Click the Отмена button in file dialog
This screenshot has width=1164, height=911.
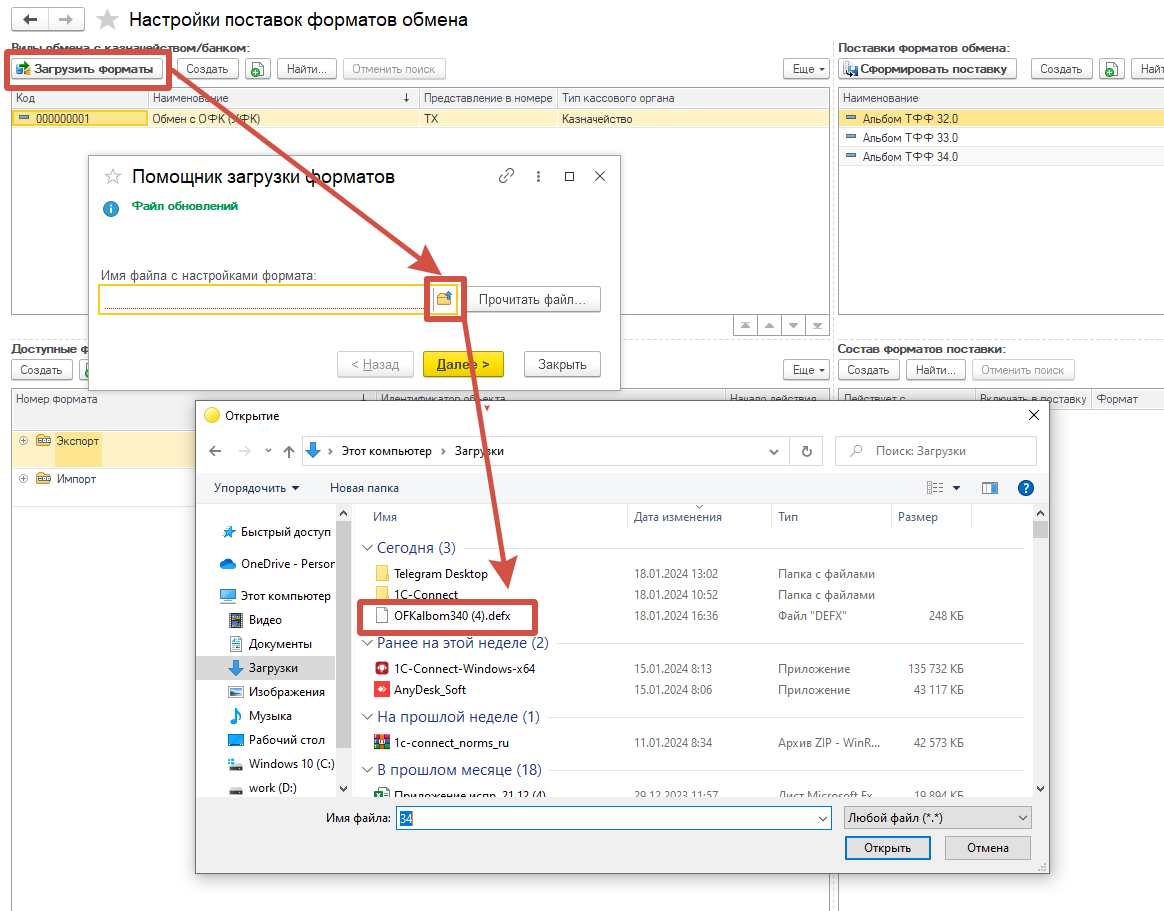coord(987,848)
